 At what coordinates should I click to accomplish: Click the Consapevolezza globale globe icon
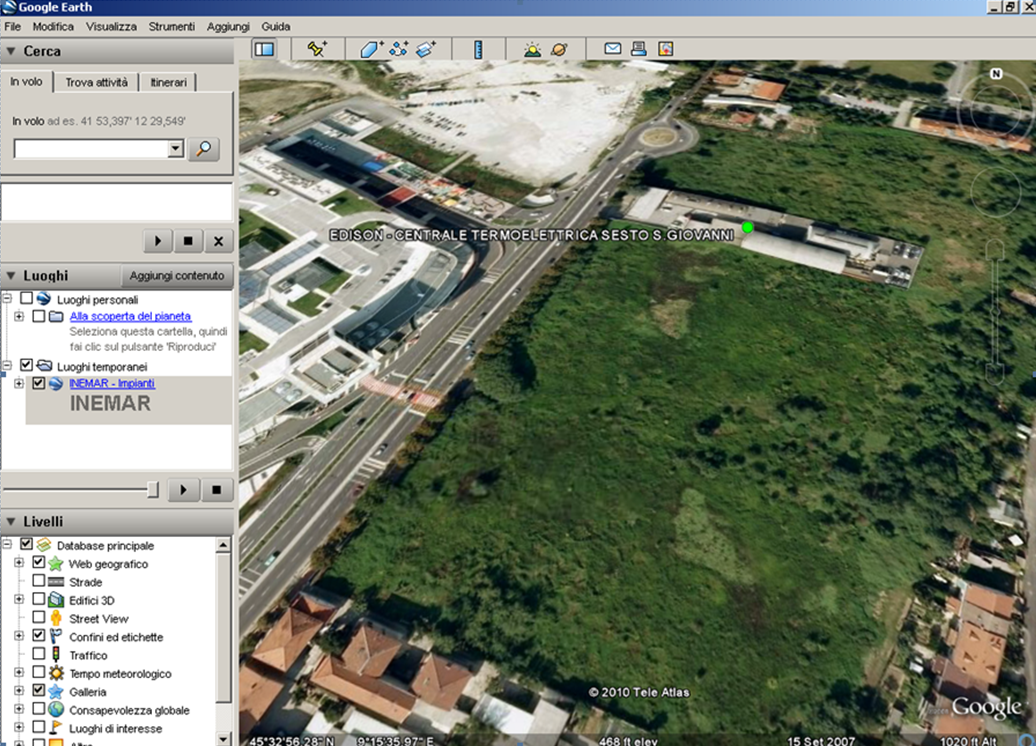56,710
